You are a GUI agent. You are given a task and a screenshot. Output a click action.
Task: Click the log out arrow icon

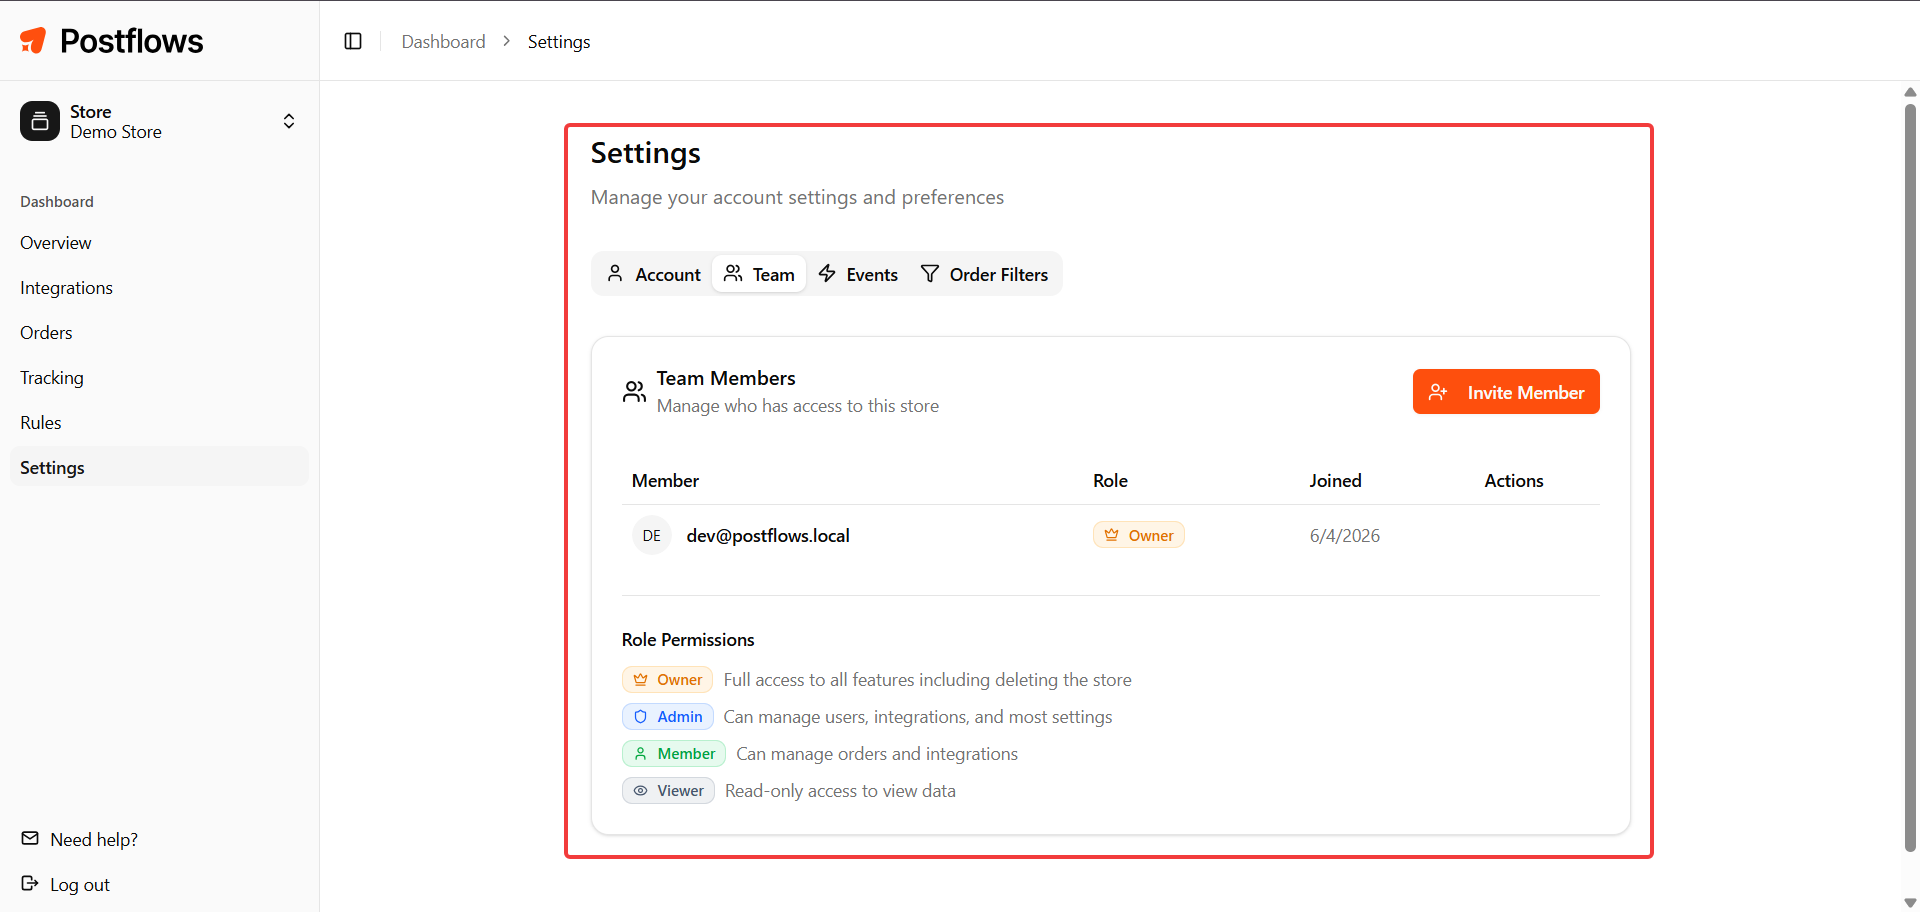pos(30,883)
